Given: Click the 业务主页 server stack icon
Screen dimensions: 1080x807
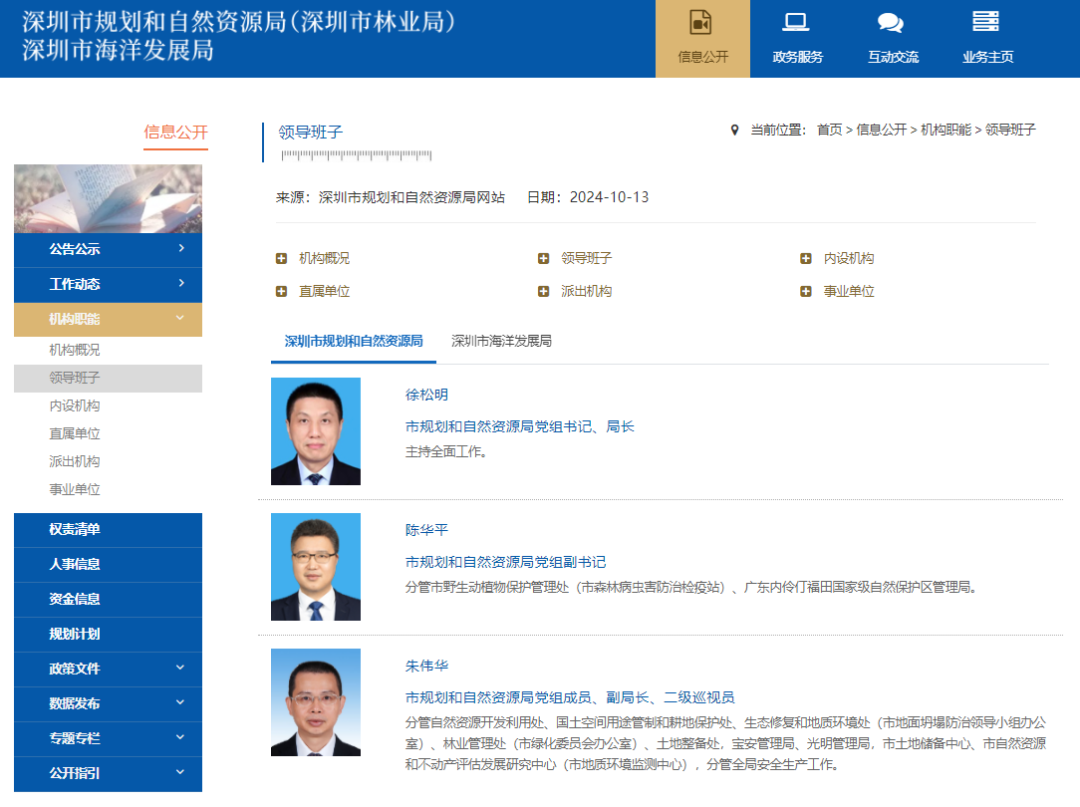Looking at the screenshot, I should coord(986,22).
